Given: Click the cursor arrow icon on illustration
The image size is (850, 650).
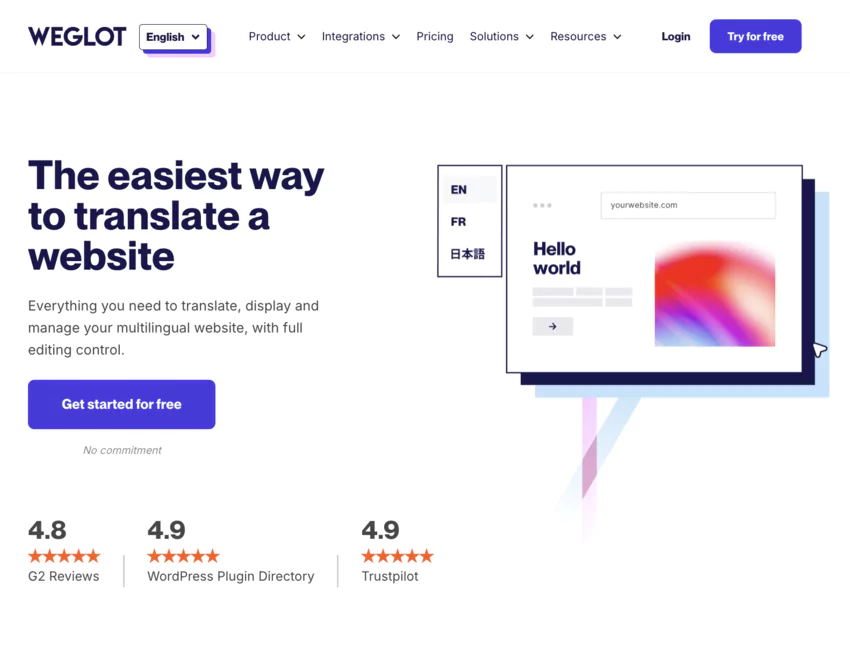Looking at the screenshot, I should pos(820,350).
